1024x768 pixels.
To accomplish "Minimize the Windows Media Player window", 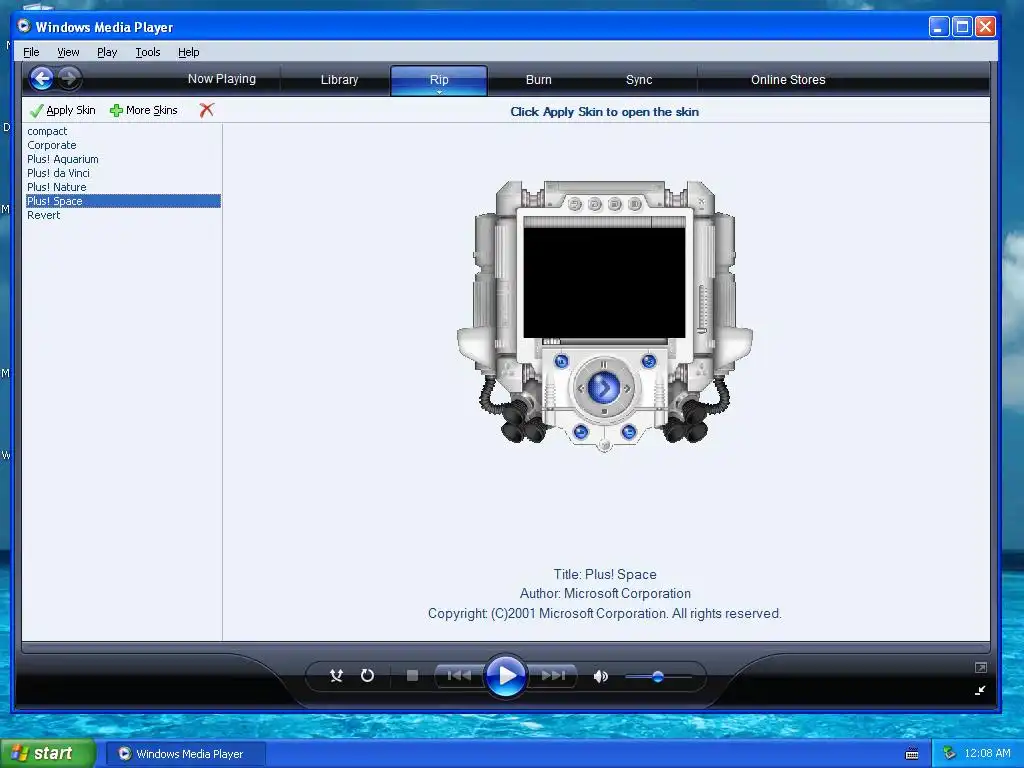I will pos(938,27).
